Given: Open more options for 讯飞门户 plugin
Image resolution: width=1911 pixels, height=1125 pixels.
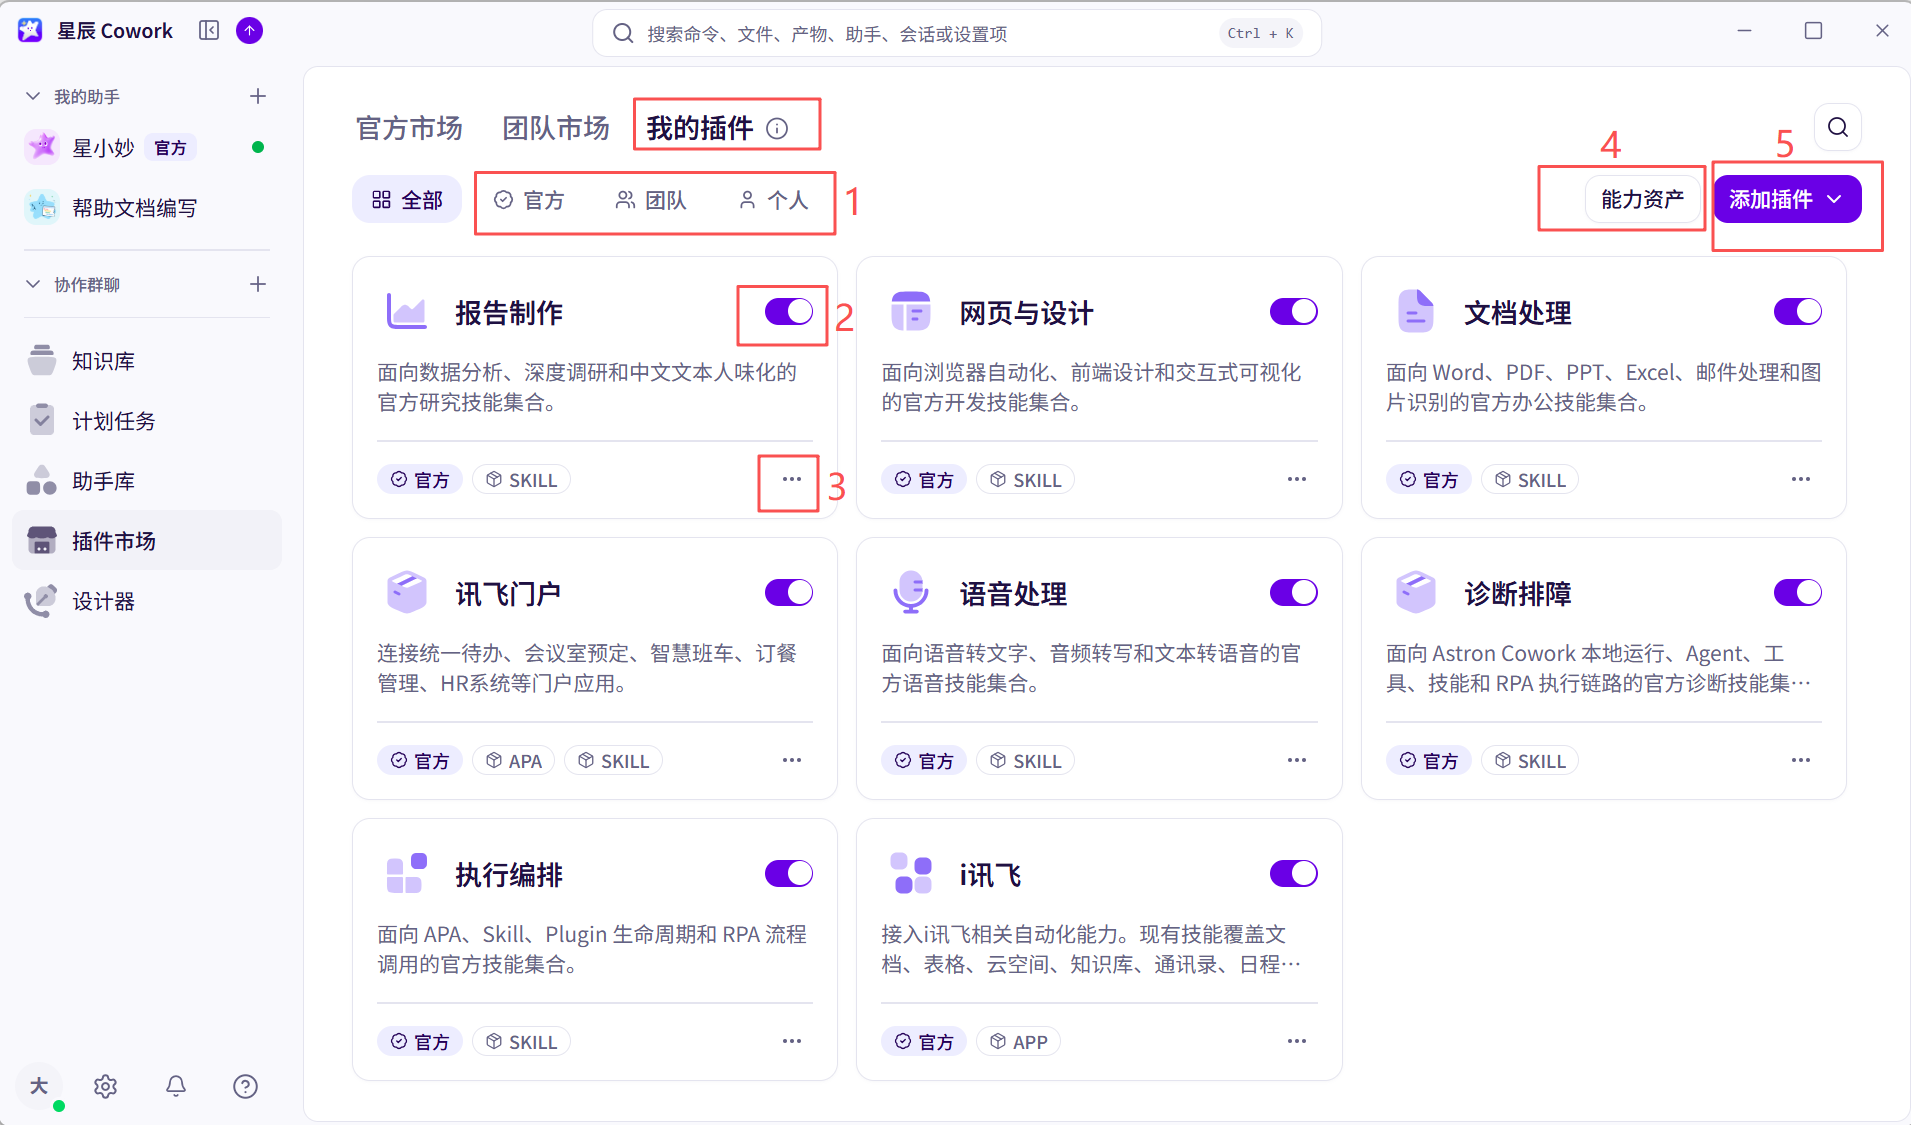Looking at the screenshot, I should click(x=792, y=760).
